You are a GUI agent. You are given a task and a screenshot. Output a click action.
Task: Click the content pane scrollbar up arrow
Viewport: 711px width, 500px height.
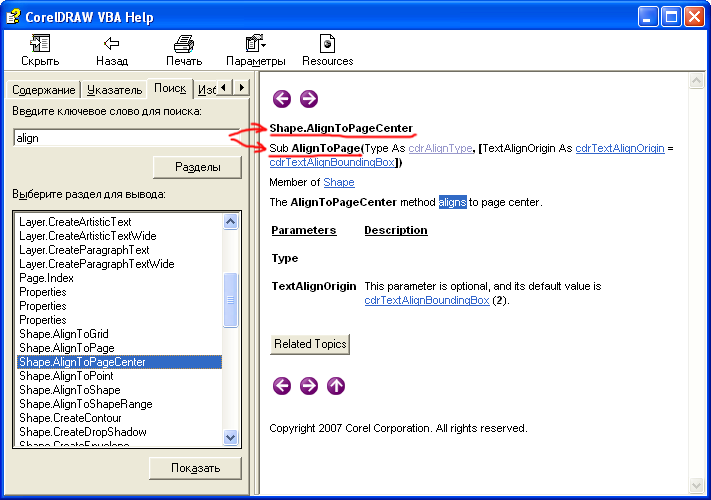pyautogui.click(x=696, y=81)
